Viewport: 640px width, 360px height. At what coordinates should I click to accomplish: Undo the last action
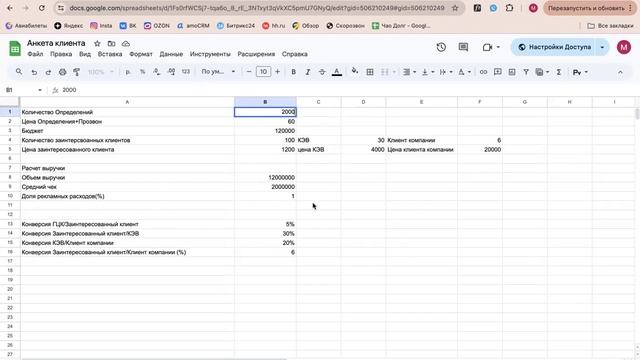tap(34, 72)
